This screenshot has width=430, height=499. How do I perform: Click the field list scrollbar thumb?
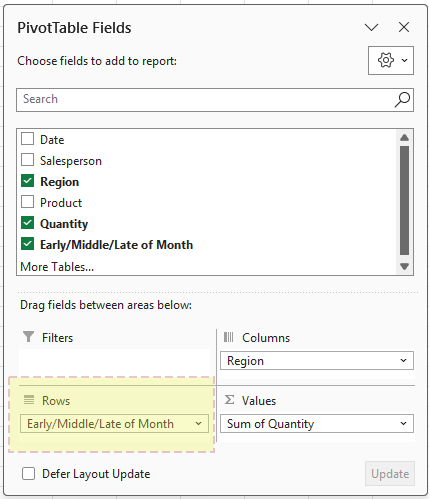(404, 200)
